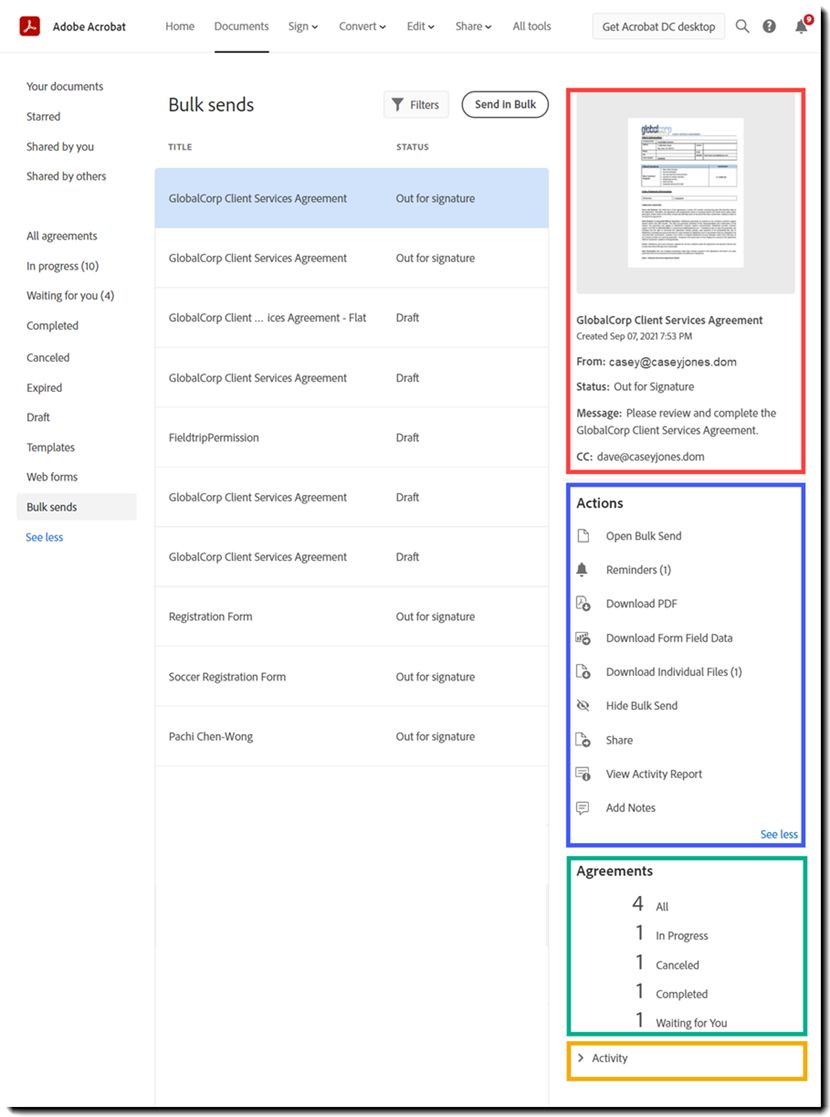Open the Filters button

coord(416,105)
